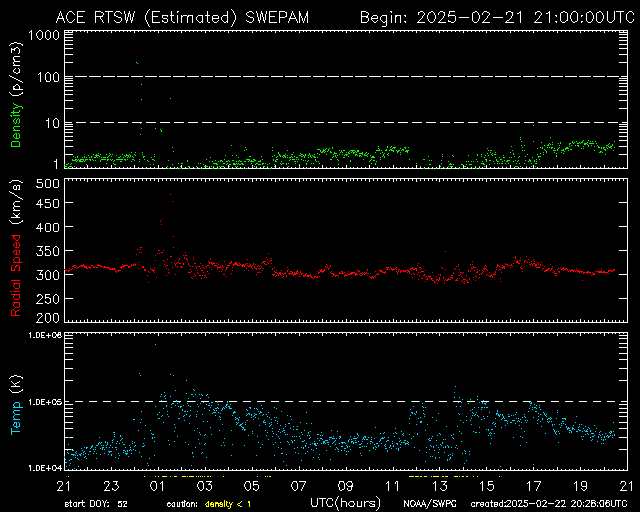Viewport: 640px width, 512px height.
Task: Click the yellow 'density < 1' caution text
Action: point(228,504)
